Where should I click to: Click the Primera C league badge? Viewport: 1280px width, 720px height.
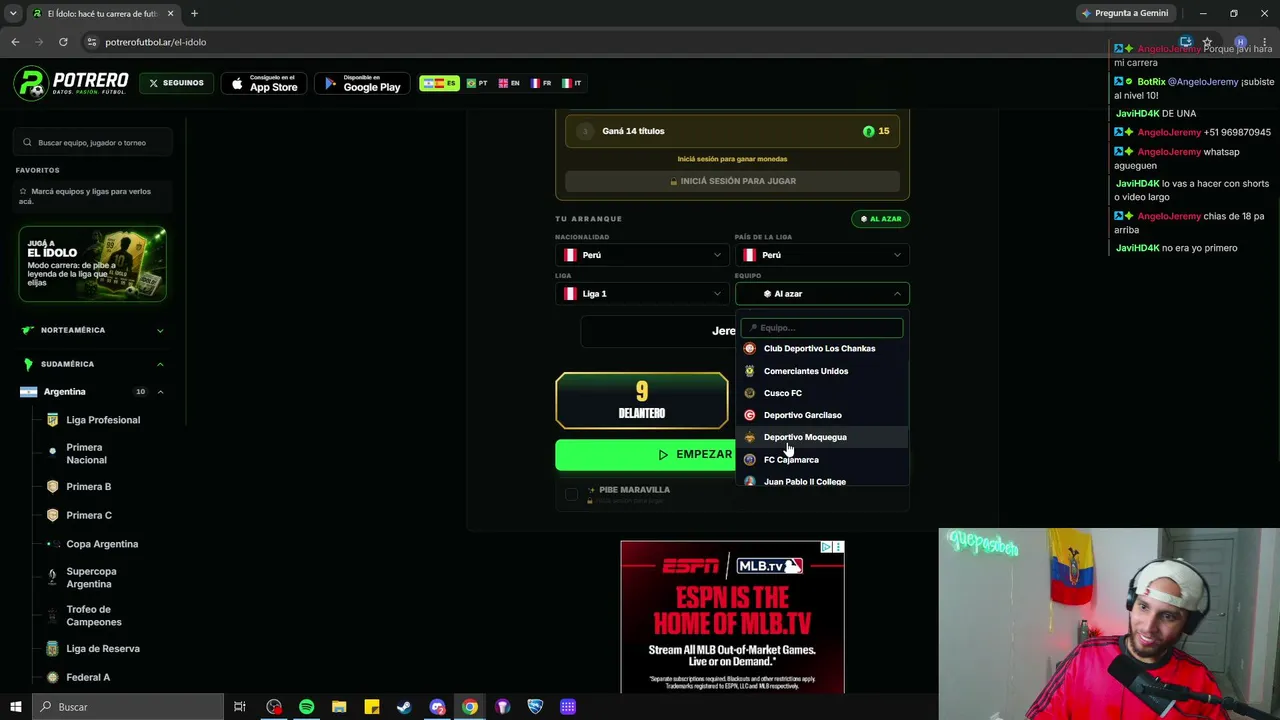click(52, 515)
